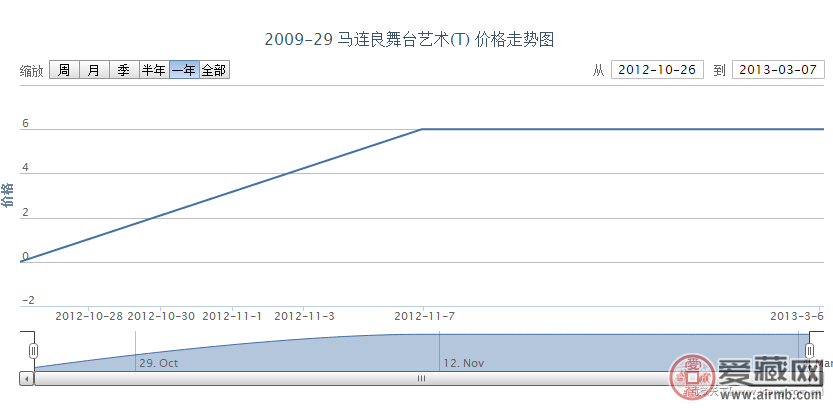Click the chart title 2009-29 马连良舞台艺术
The image size is (833, 408).
tap(410, 40)
